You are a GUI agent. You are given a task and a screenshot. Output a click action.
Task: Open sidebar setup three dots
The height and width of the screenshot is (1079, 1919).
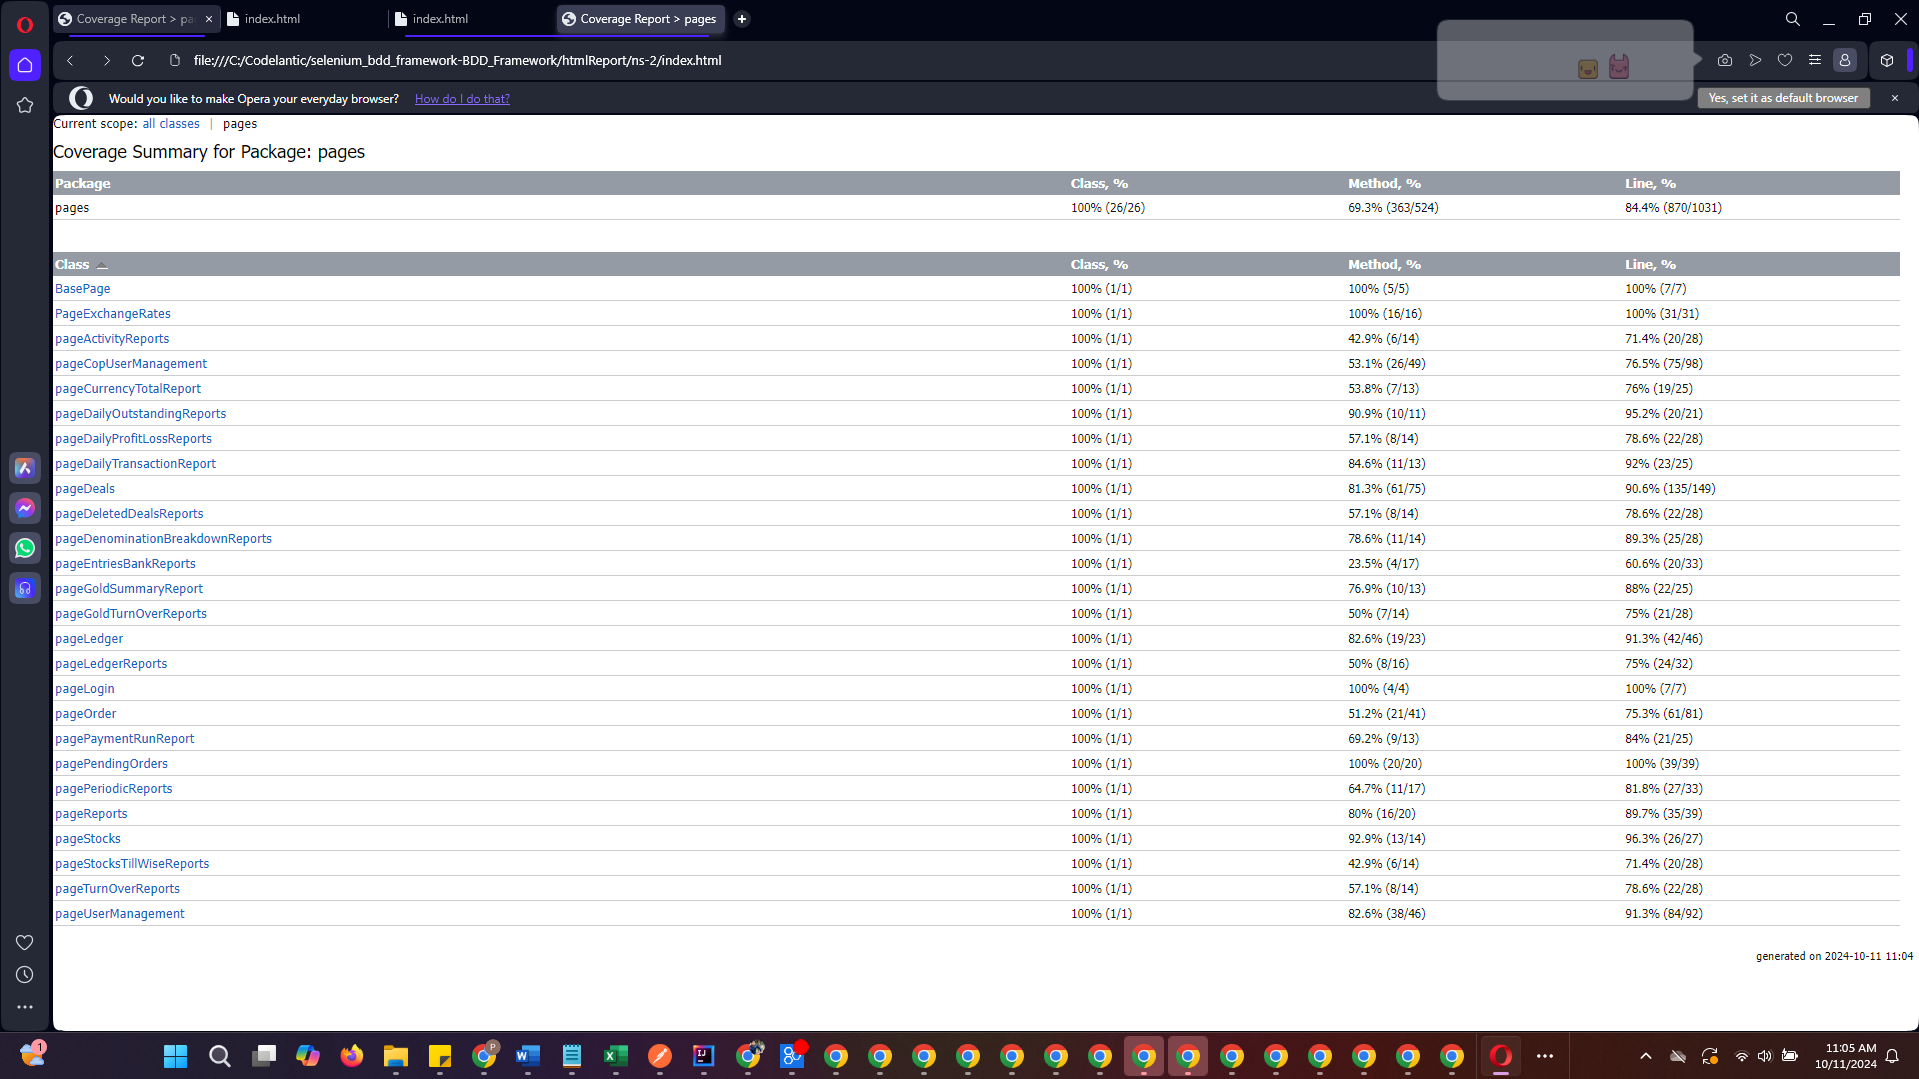tap(25, 1007)
